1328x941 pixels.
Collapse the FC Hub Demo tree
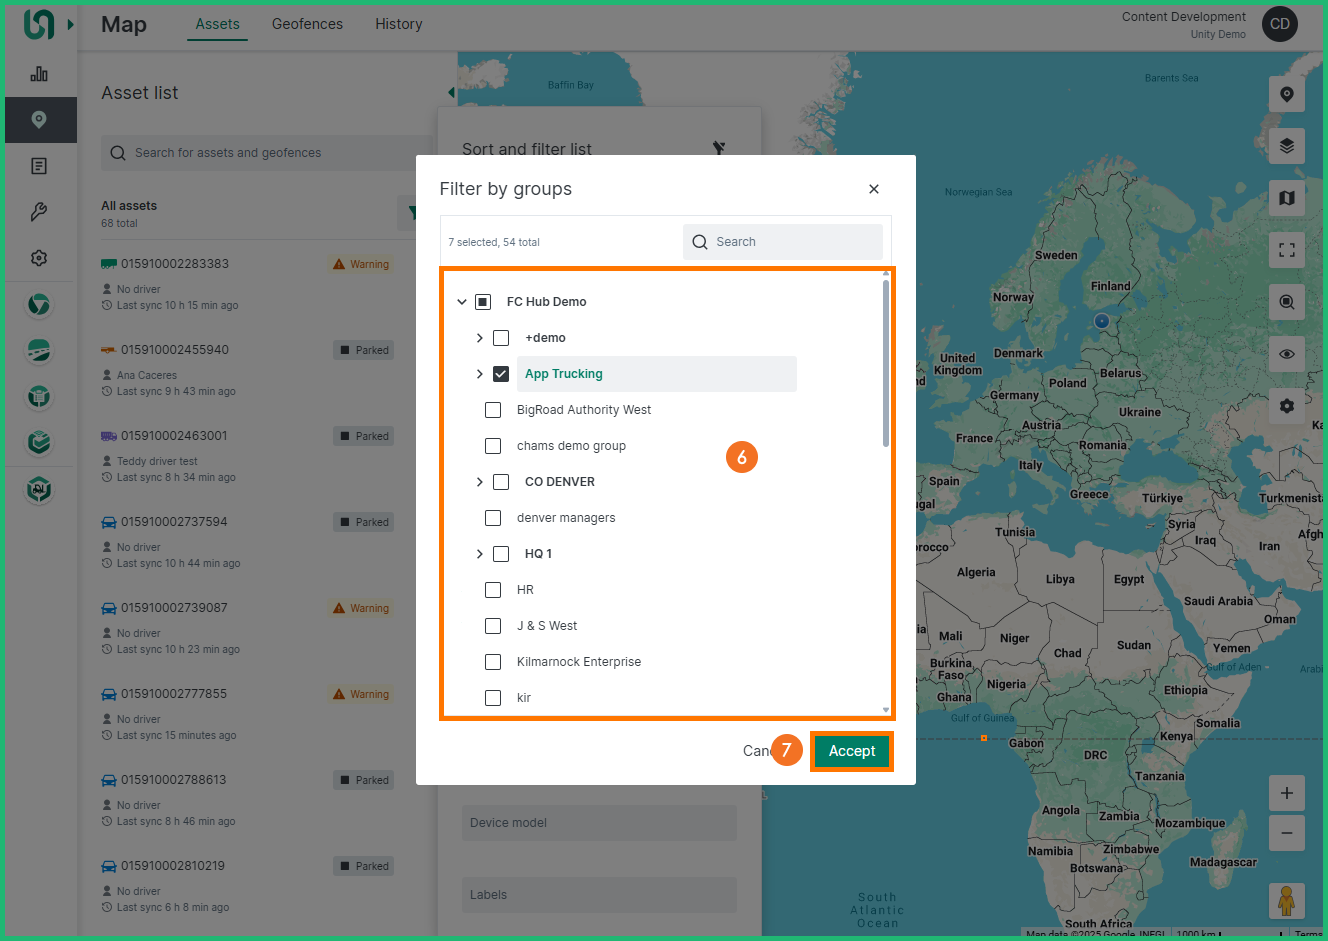point(462,302)
